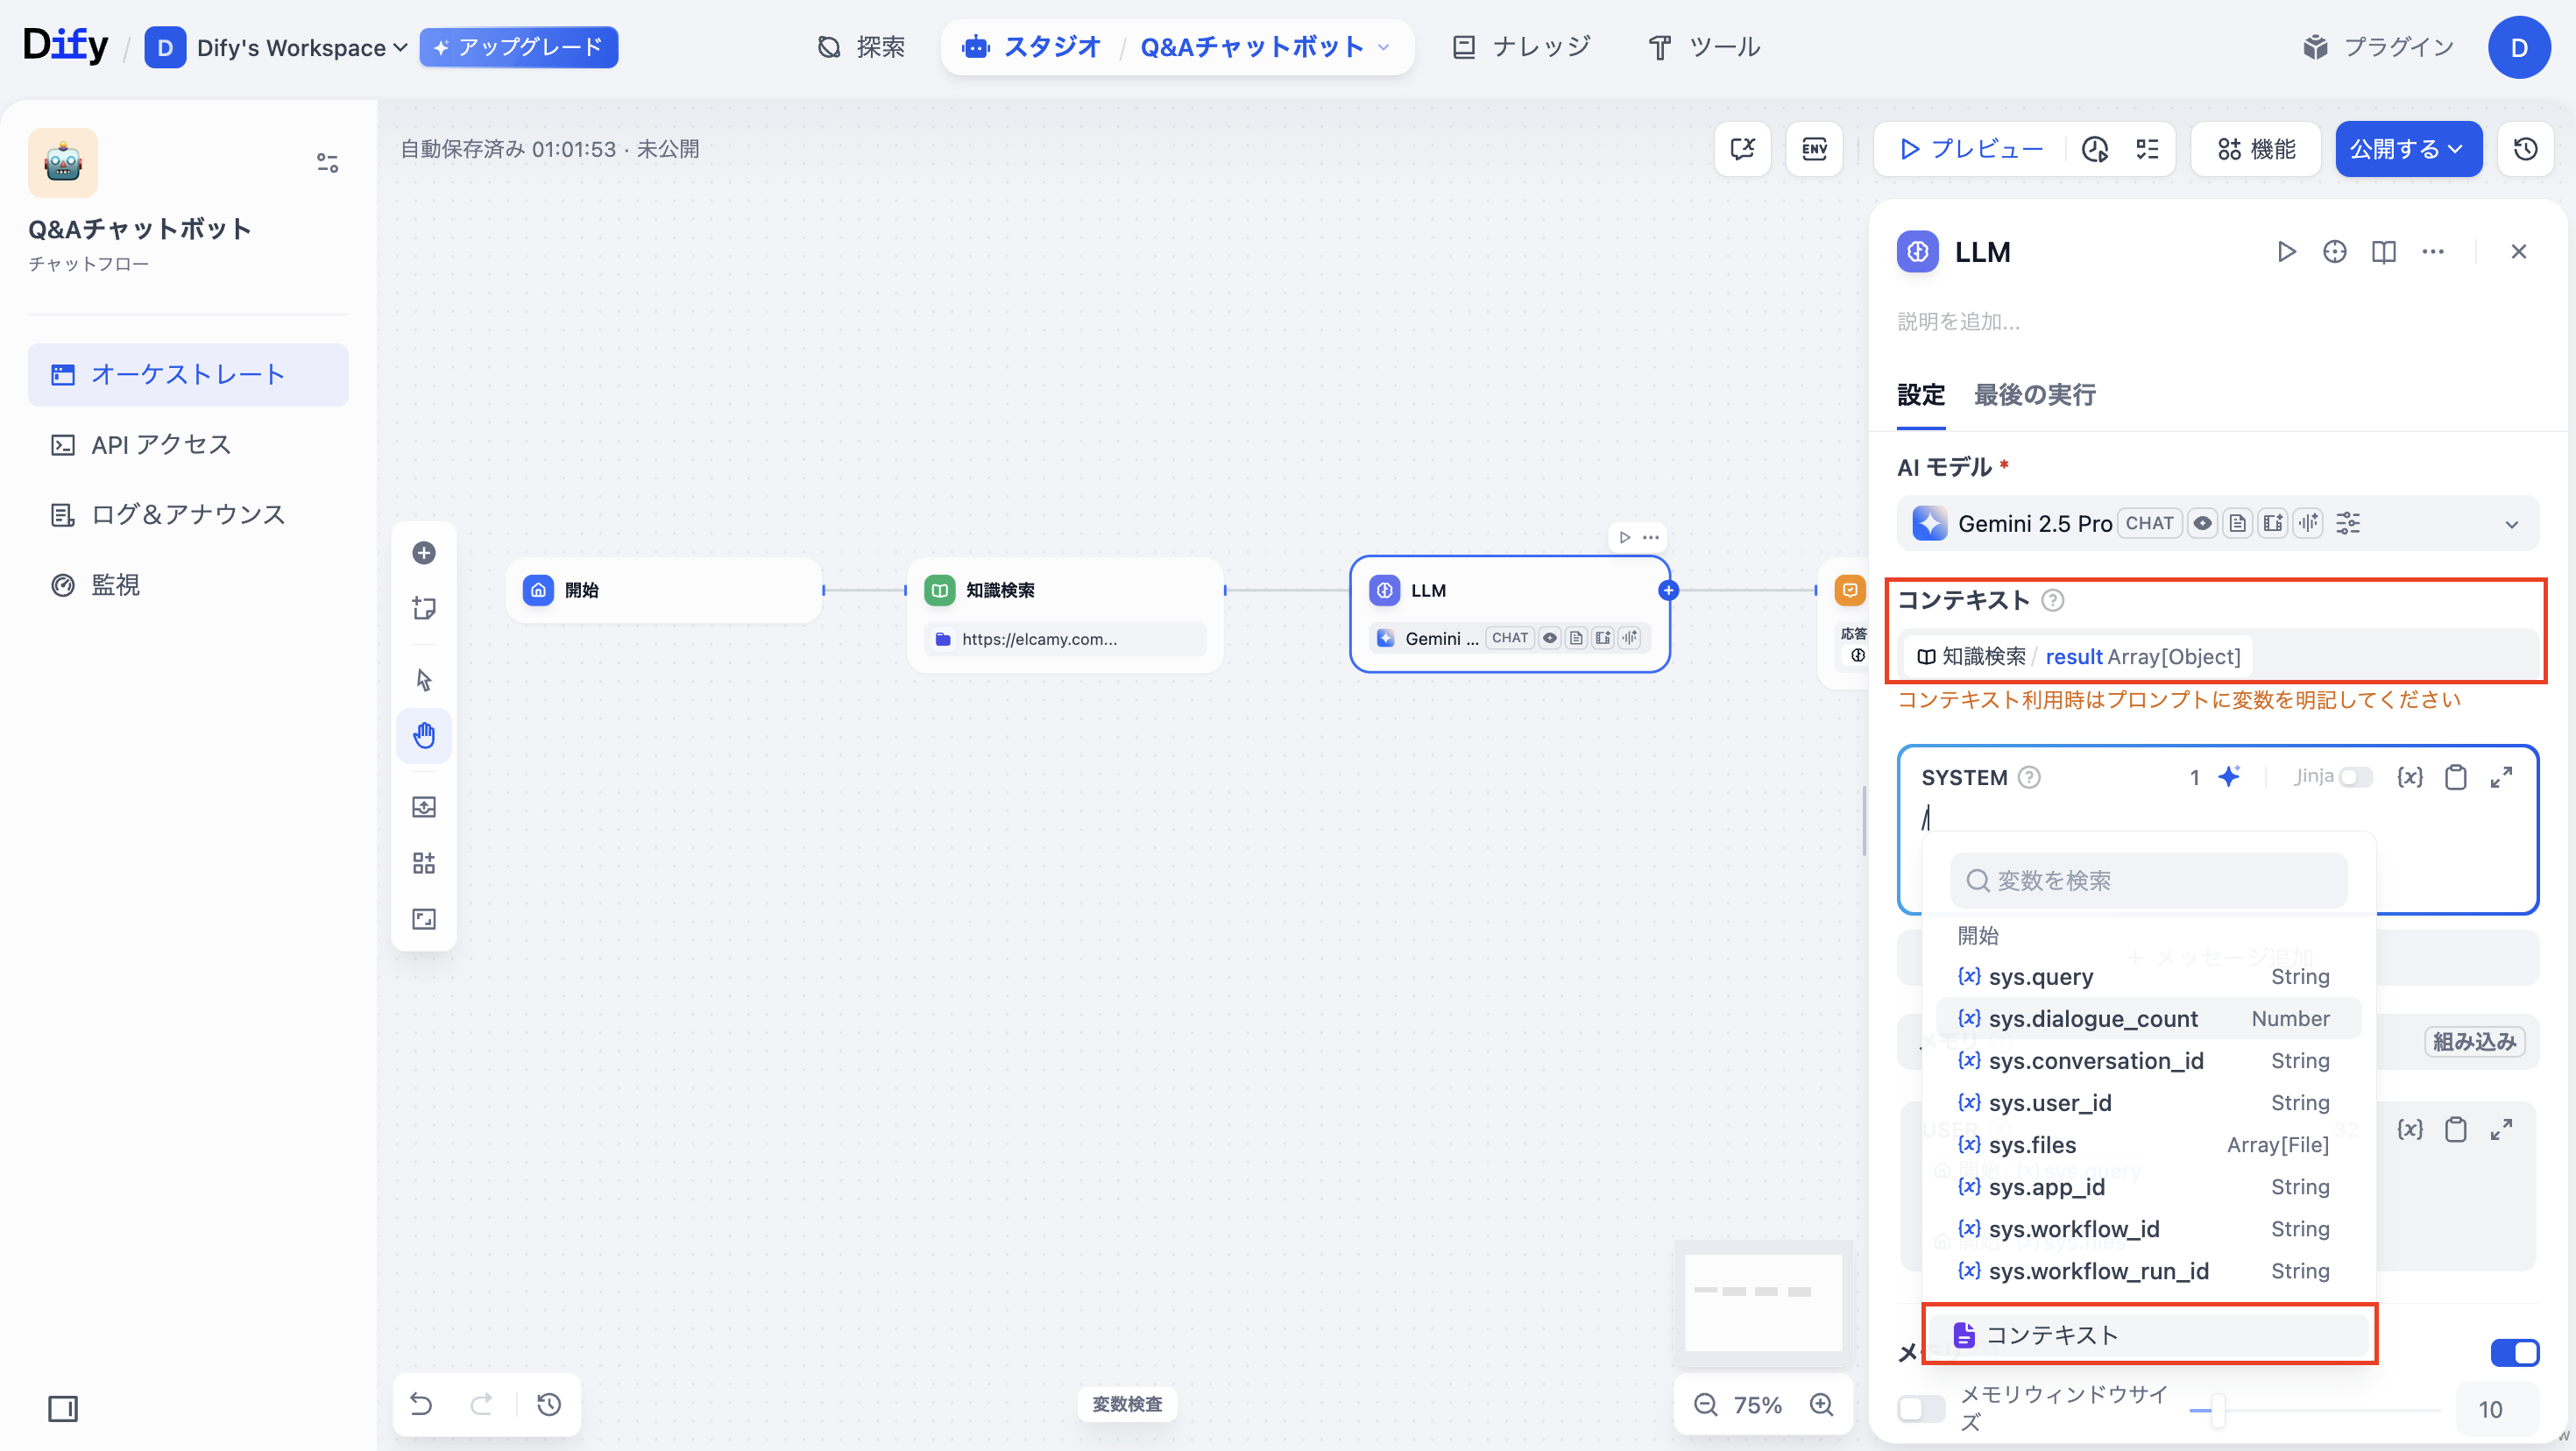This screenshot has height=1451, width=2576.
Task: Expand the SYSTEM prompt editor
Action: (x=2501, y=777)
